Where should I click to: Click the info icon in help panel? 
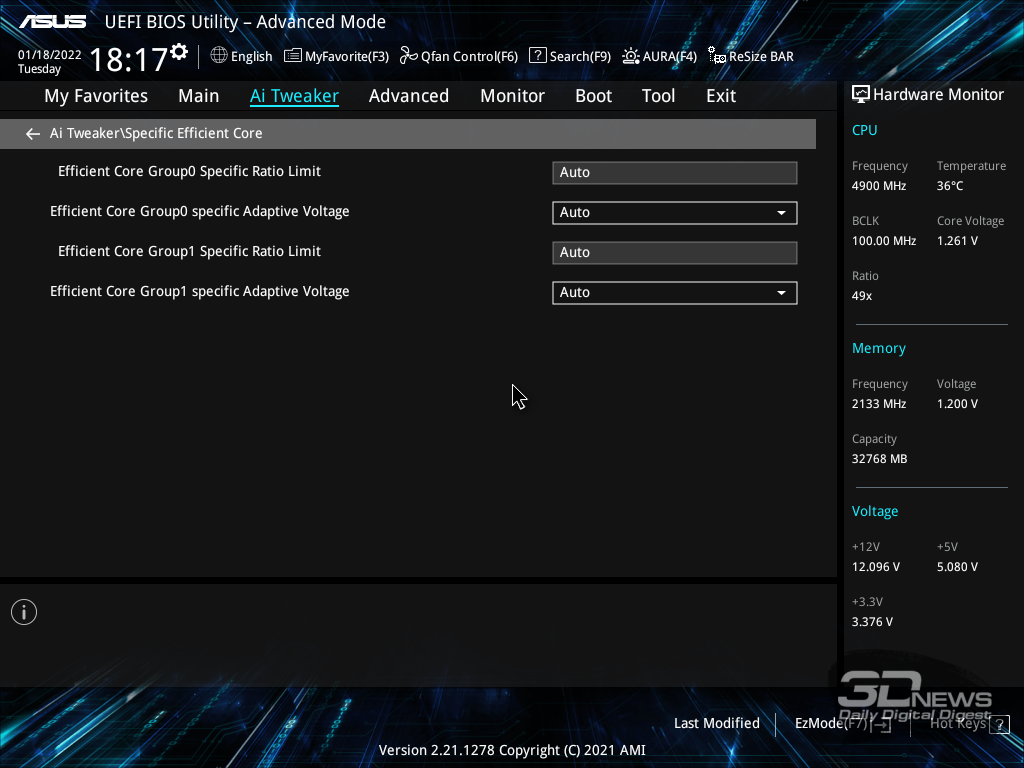(24, 612)
